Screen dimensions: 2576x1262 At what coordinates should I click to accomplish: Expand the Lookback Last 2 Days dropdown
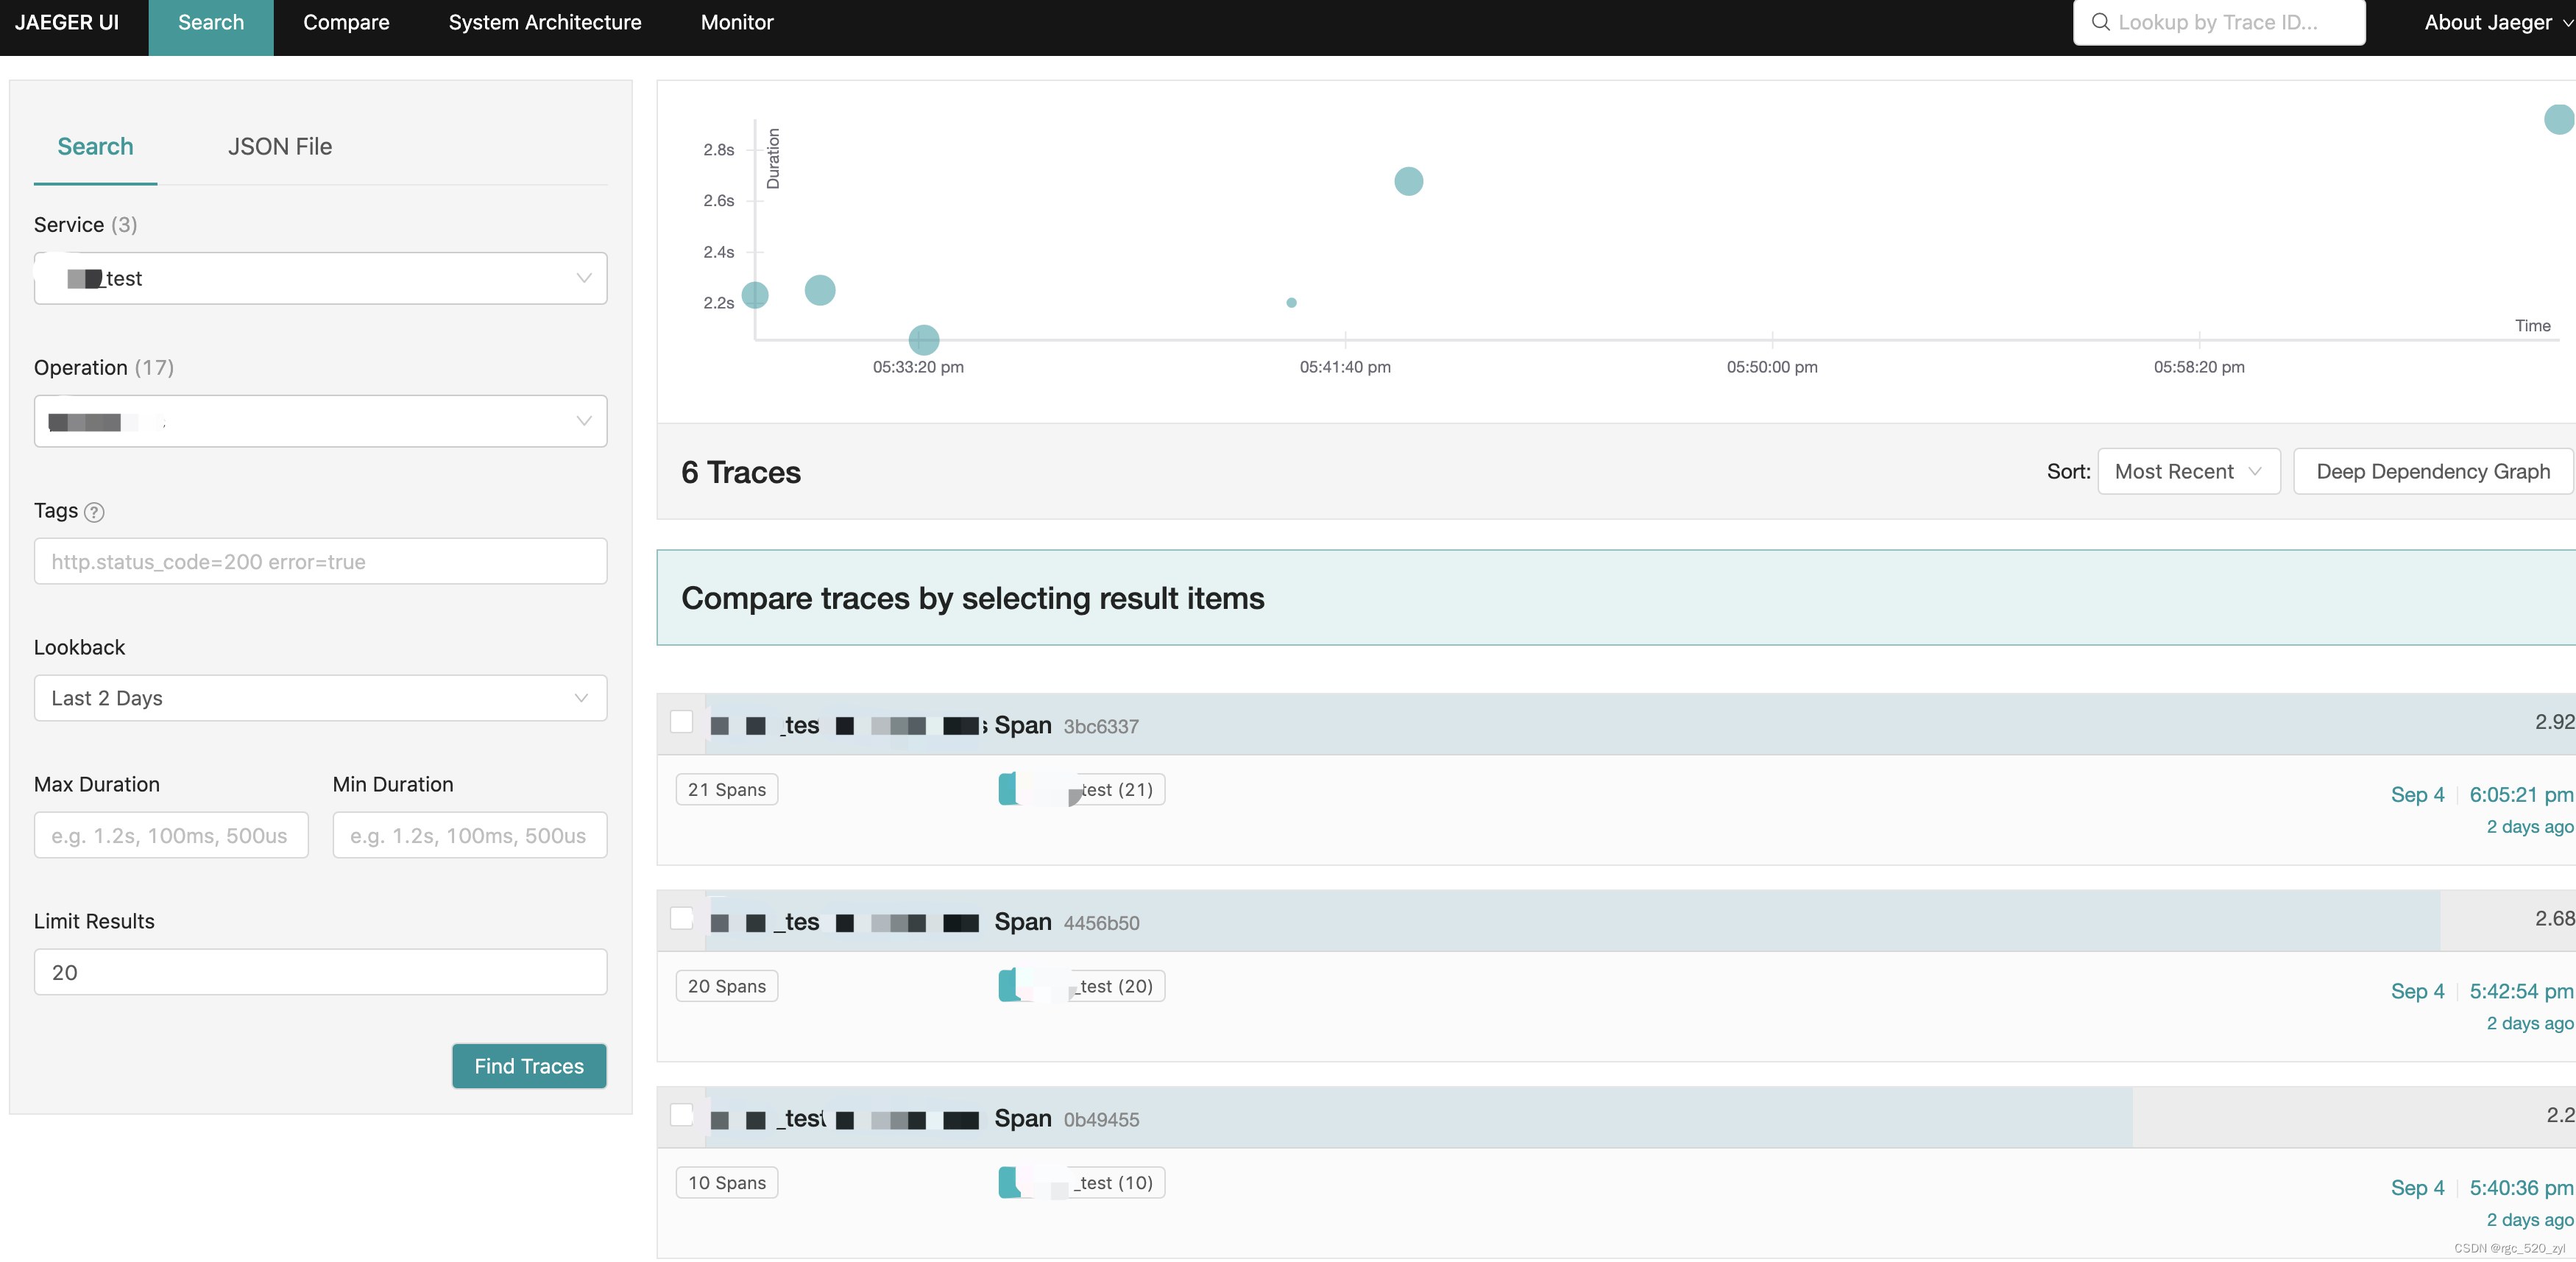pos(320,698)
